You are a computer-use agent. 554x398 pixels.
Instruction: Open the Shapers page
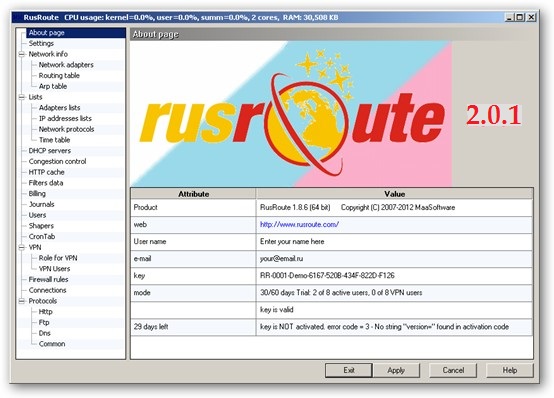(41, 226)
